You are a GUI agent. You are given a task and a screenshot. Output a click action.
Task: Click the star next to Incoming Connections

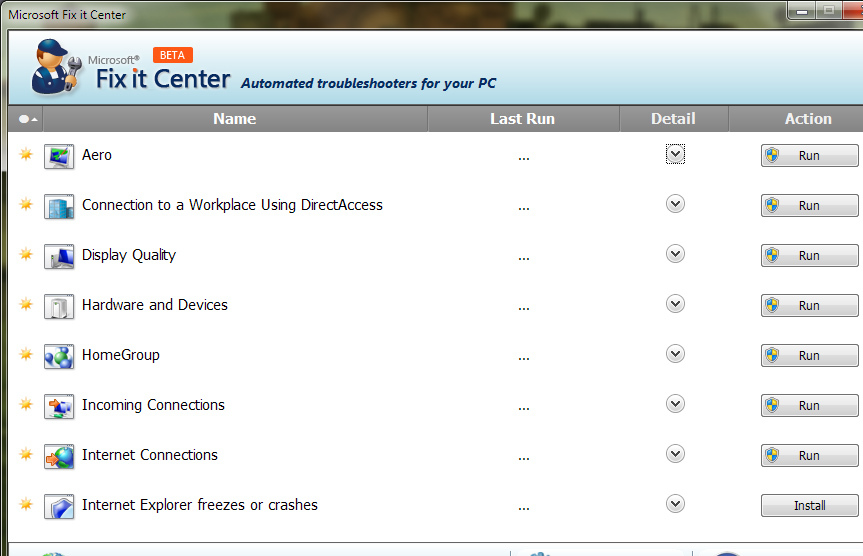click(x=26, y=404)
